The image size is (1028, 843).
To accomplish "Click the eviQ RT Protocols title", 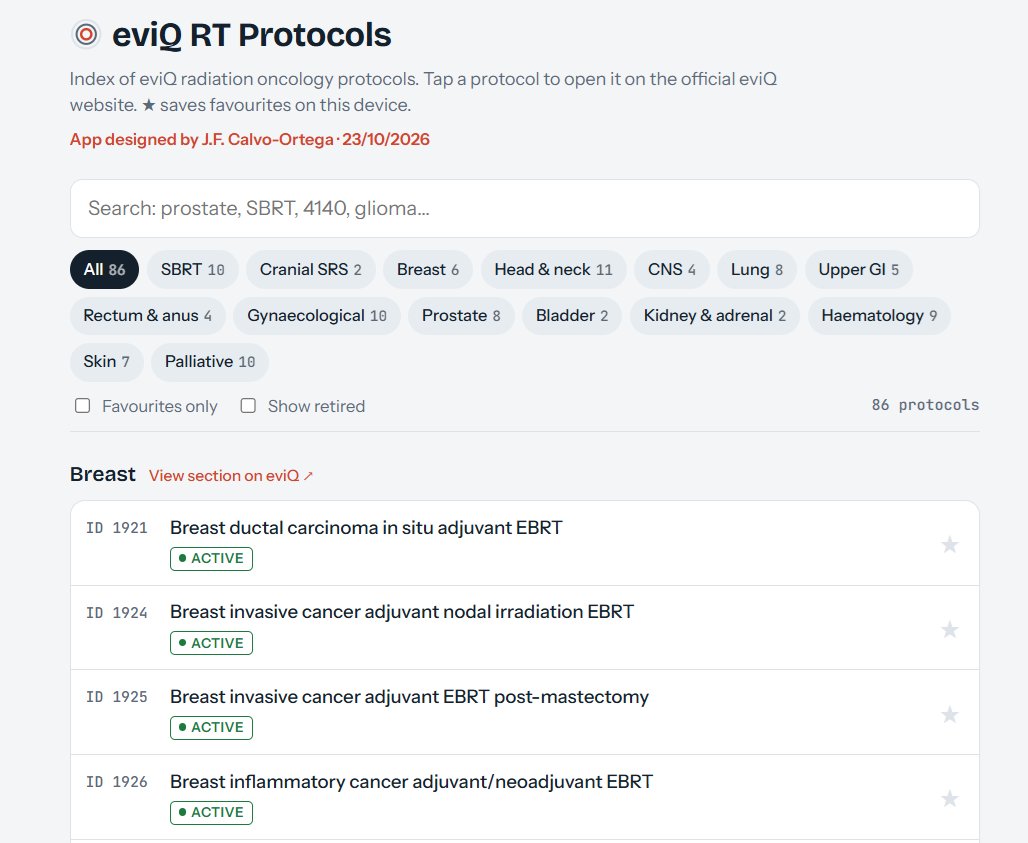I will pos(252,35).
